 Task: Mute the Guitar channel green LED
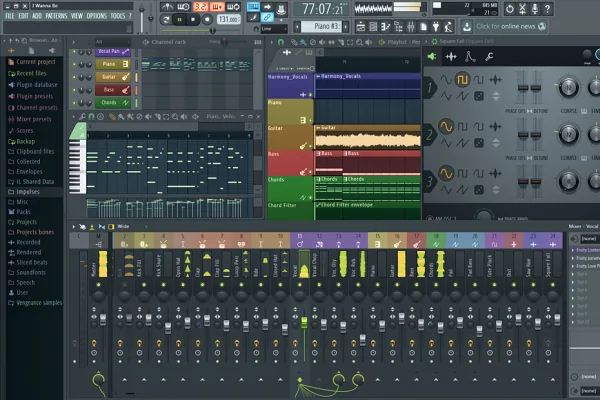point(74,77)
